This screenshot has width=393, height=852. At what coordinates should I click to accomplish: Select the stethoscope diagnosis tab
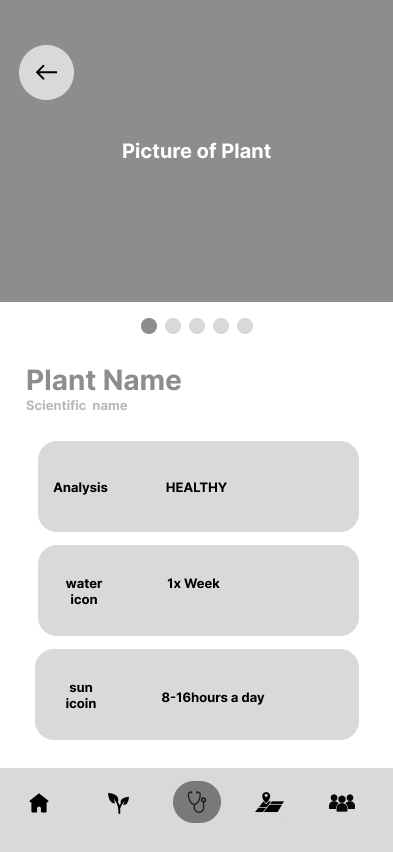(x=197, y=802)
